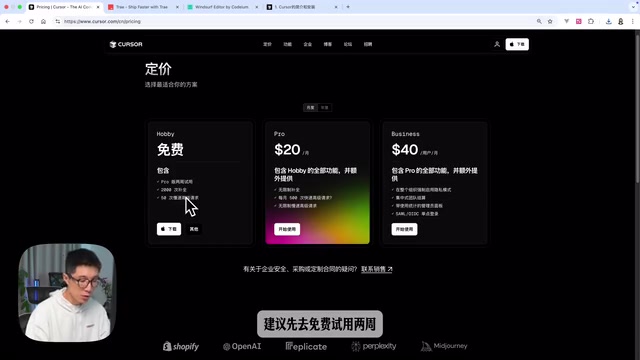
Task: Click the $40 Business price text
Action: tap(405, 150)
